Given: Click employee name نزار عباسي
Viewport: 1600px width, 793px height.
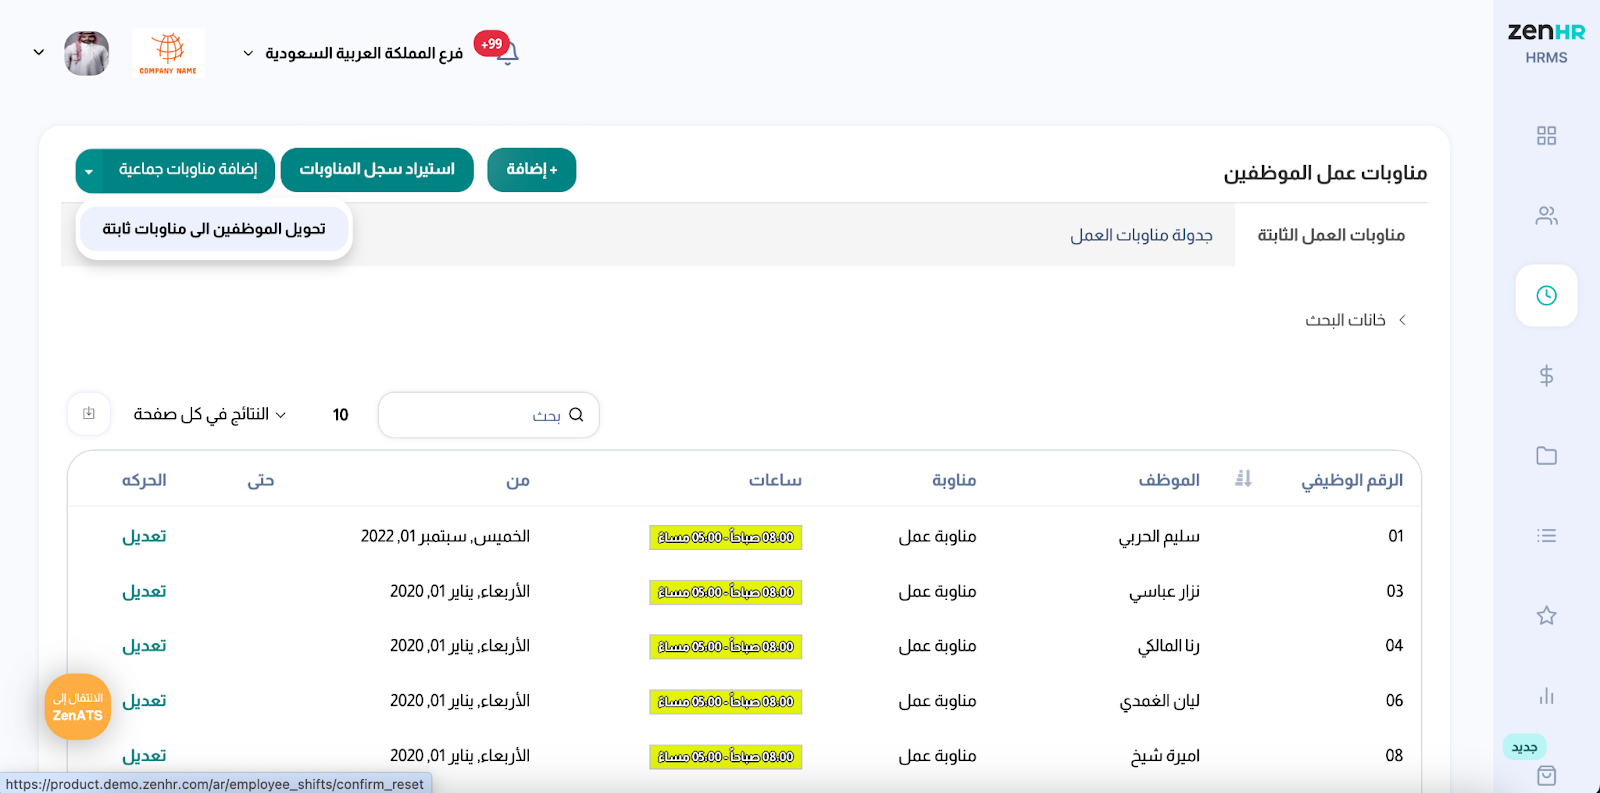Looking at the screenshot, I should [1164, 592].
